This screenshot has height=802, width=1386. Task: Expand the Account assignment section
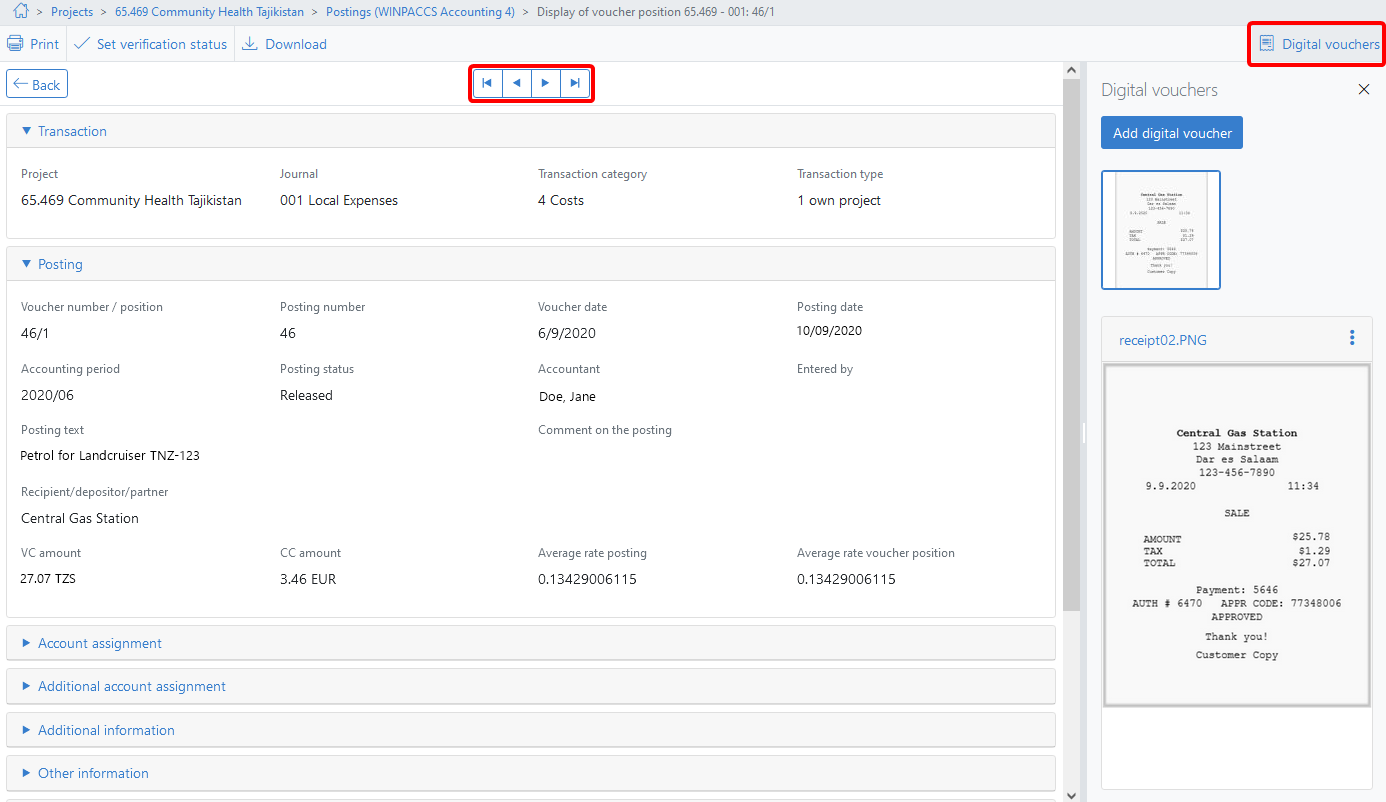coord(99,643)
